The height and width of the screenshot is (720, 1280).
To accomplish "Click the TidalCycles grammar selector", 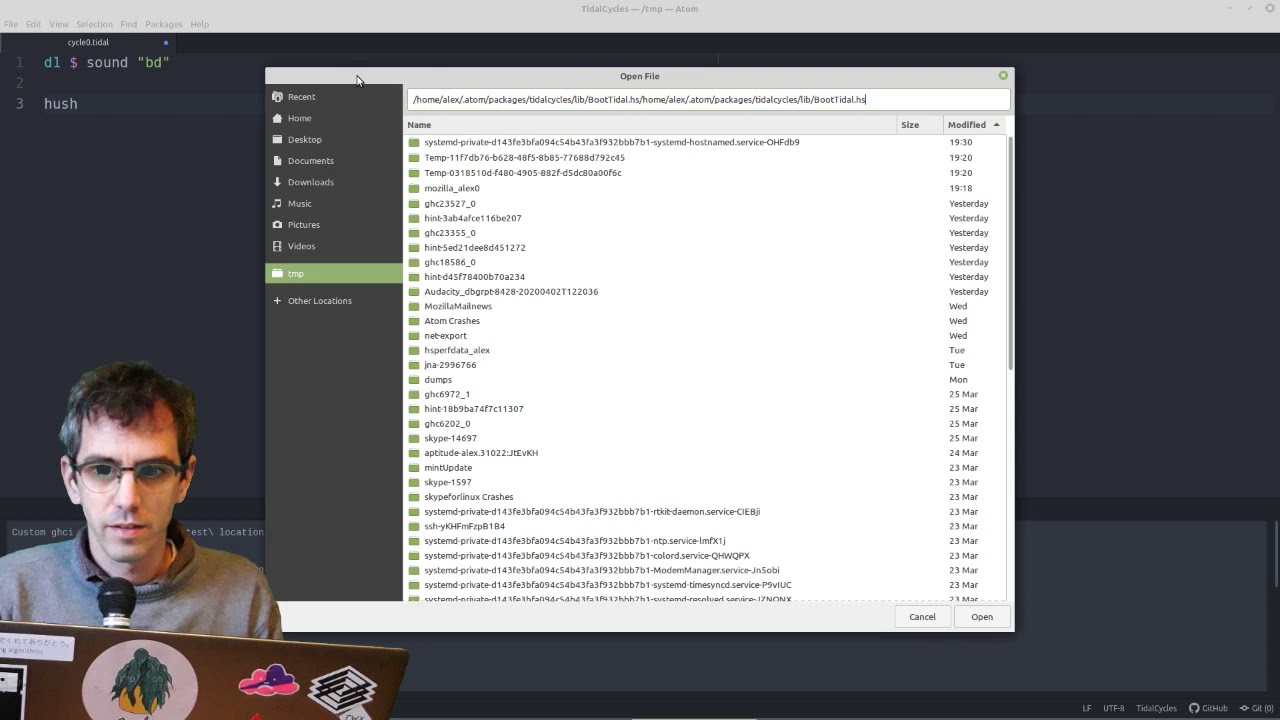I will [1156, 708].
